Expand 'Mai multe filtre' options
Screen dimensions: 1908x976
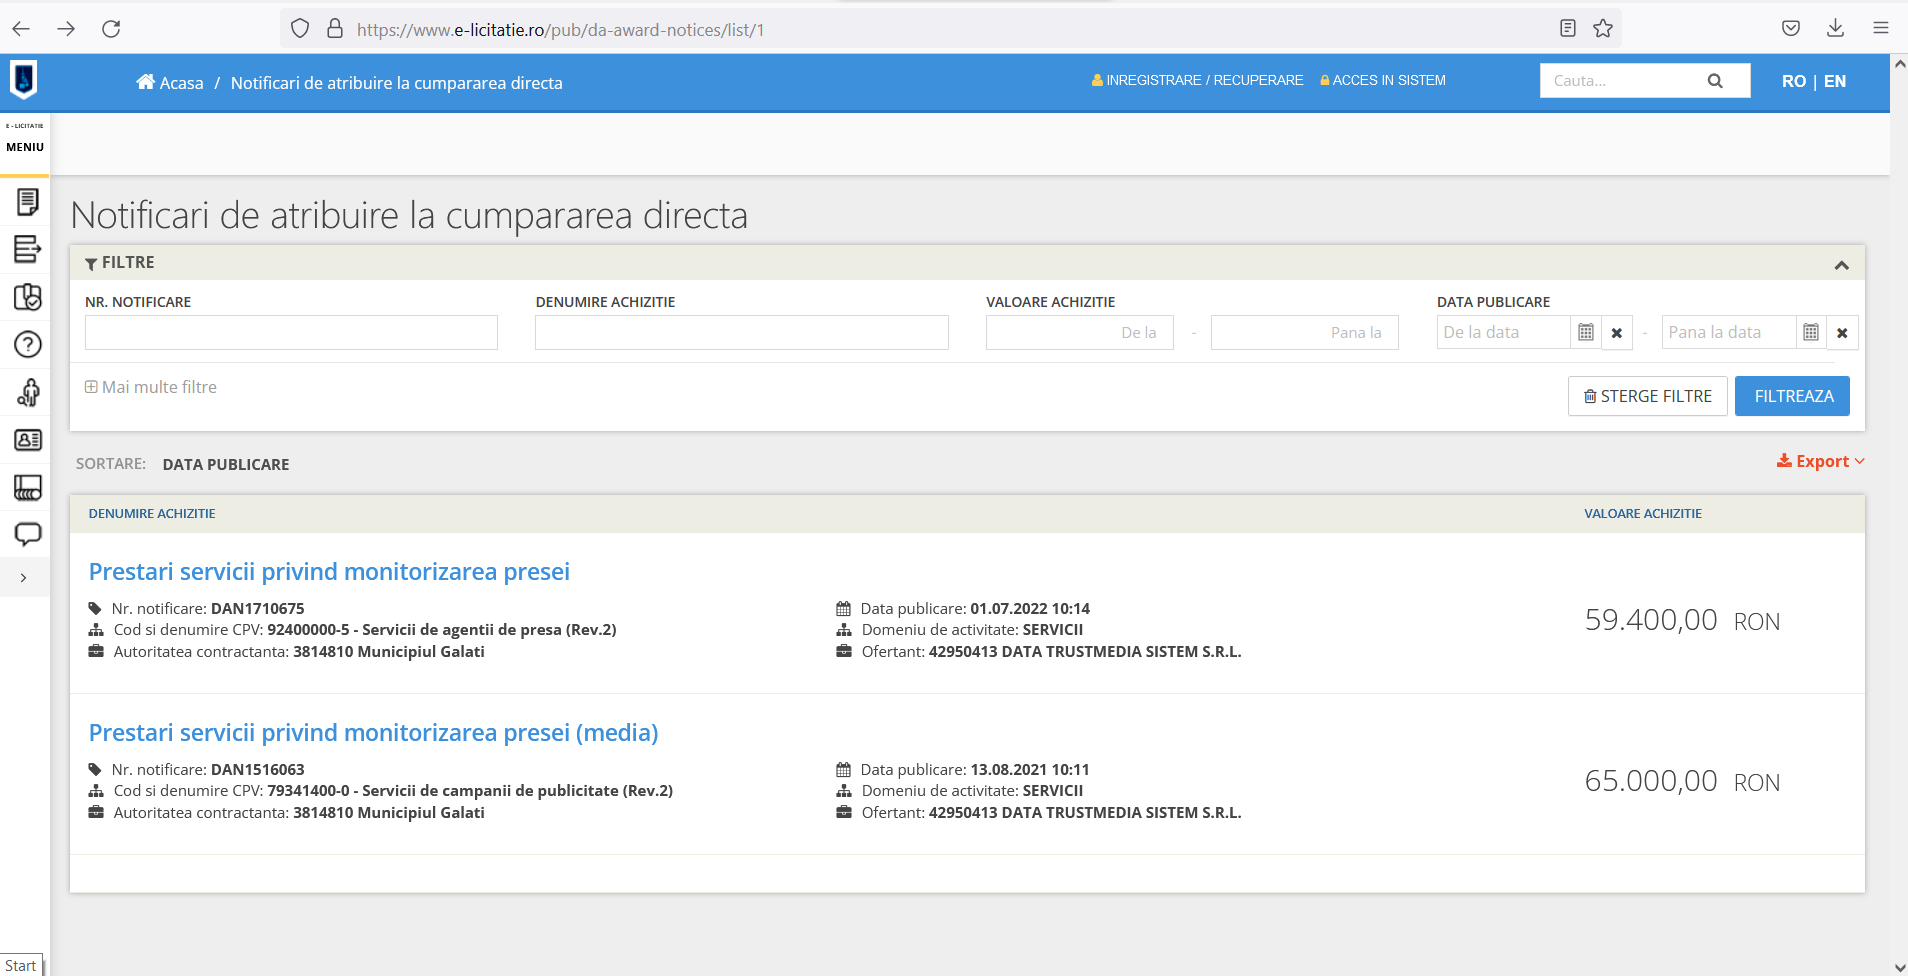(151, 387)
